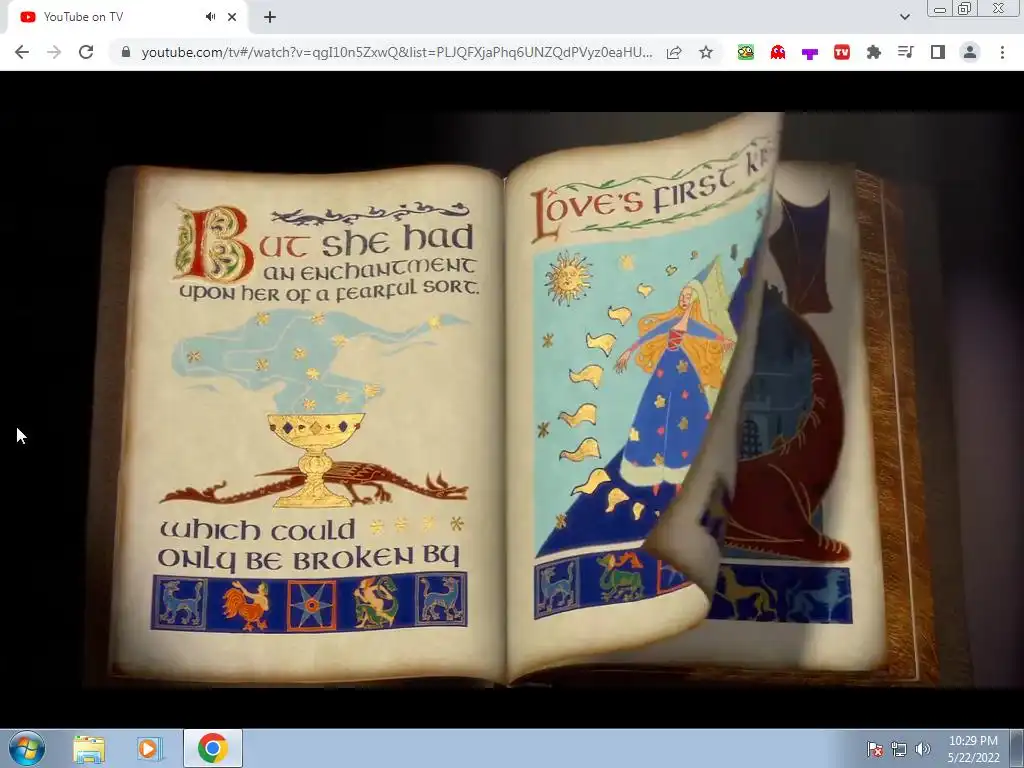1024x768 pixels.
Task: Click the browser forward arrow
Action: (x=54, y=52)
